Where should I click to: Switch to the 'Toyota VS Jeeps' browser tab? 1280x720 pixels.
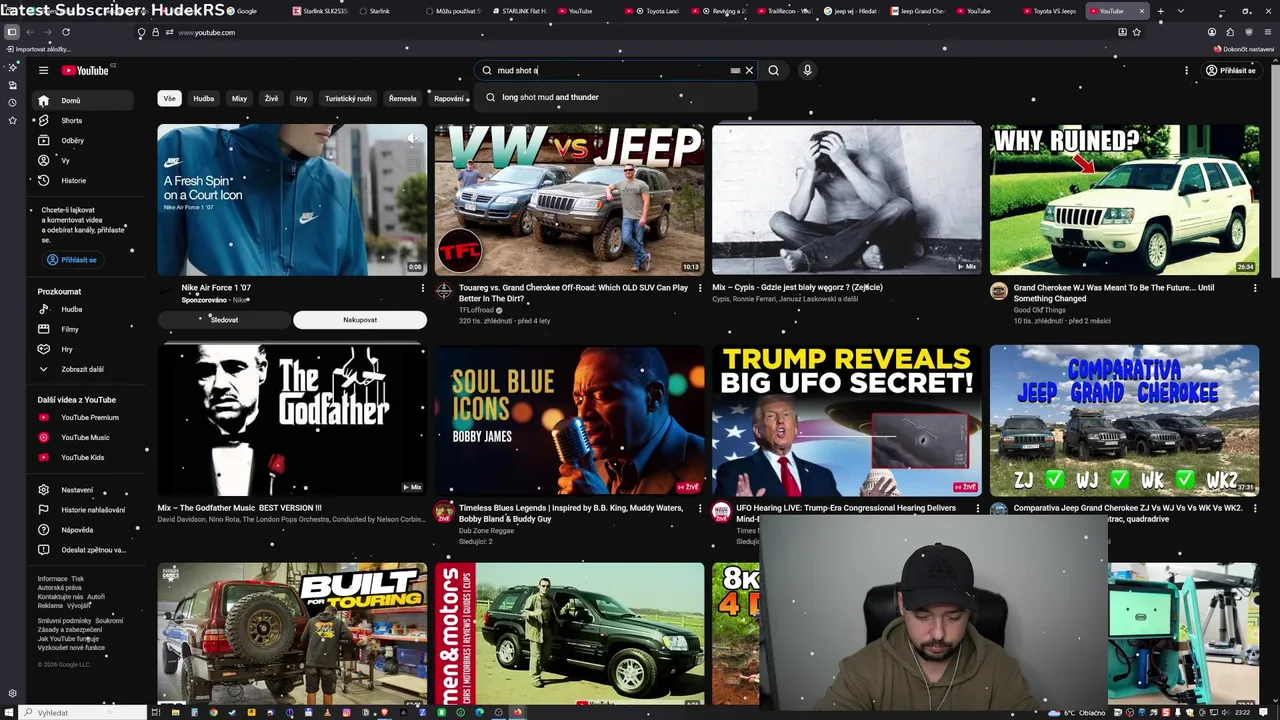tap(1050, 11)
